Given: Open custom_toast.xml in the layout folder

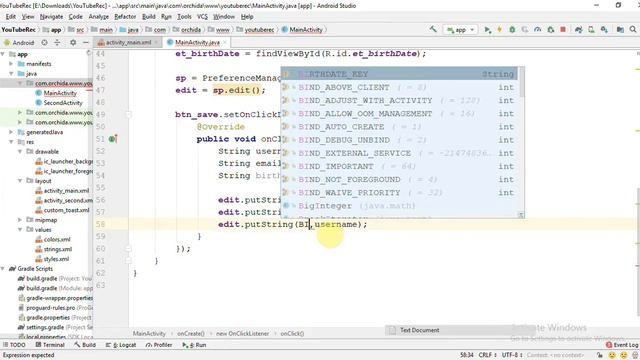Looking at the screenshot, I should (x=66, y=210).
